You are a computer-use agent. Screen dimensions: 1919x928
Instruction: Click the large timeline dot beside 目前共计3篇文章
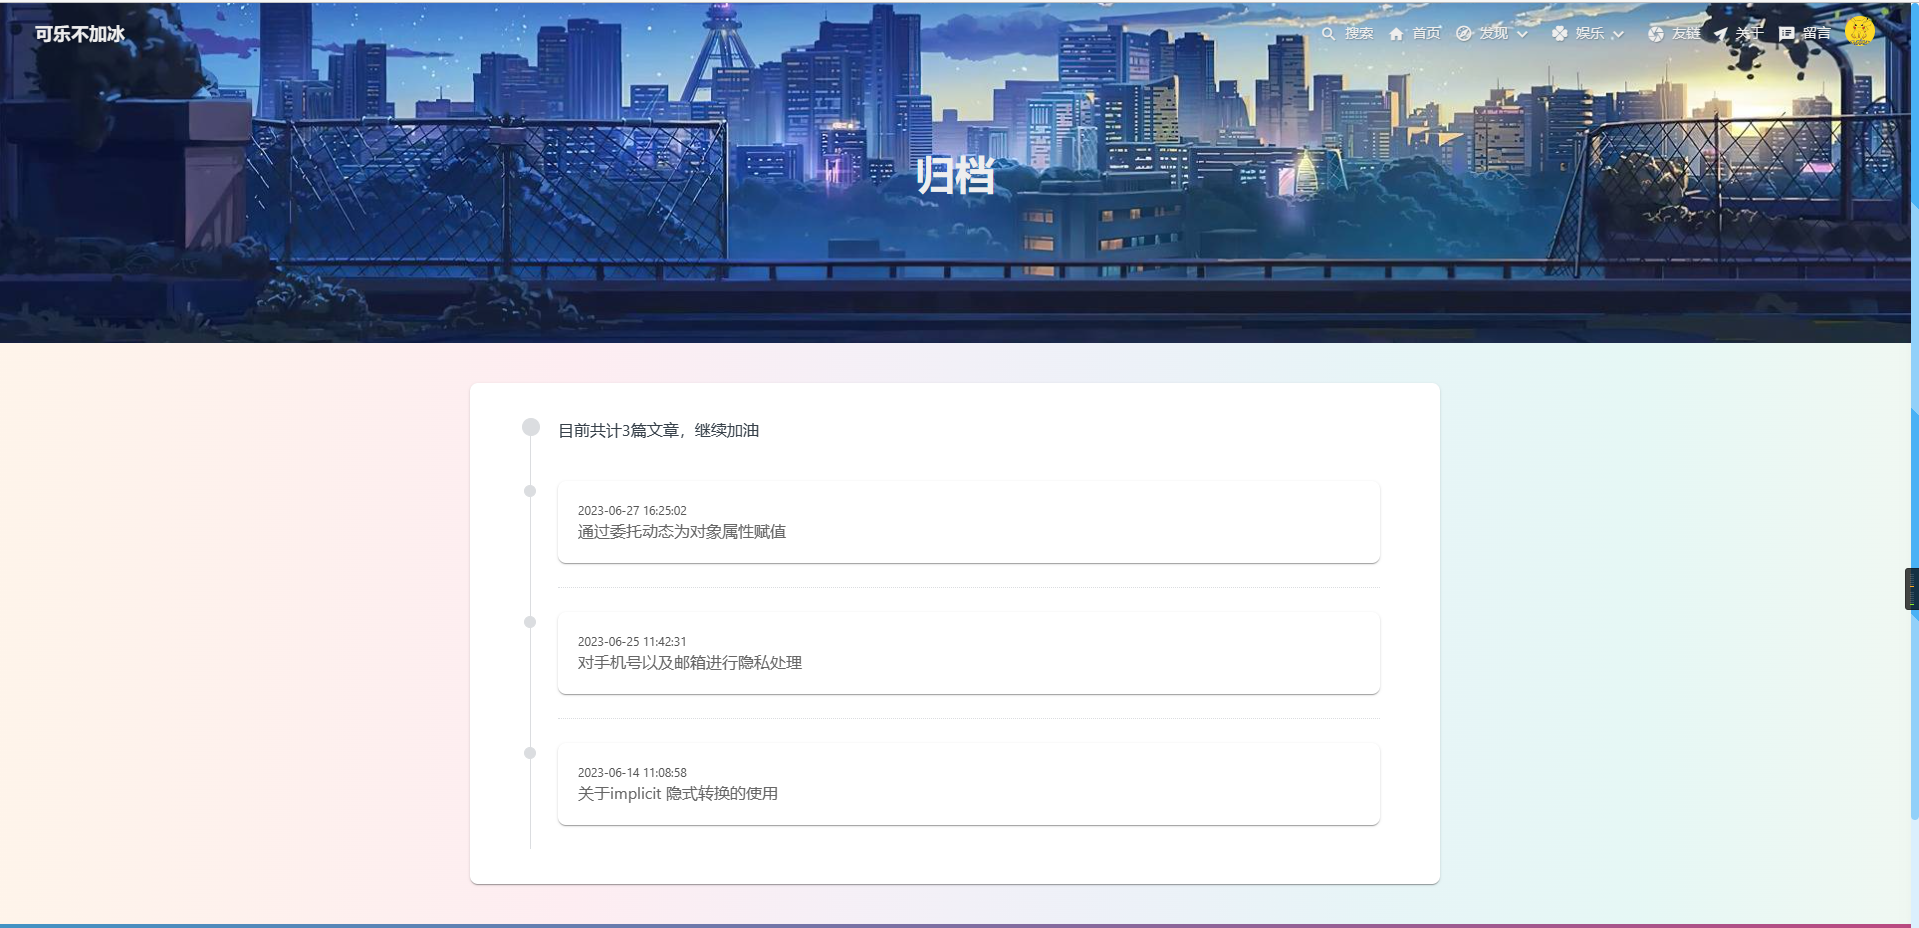531,427
